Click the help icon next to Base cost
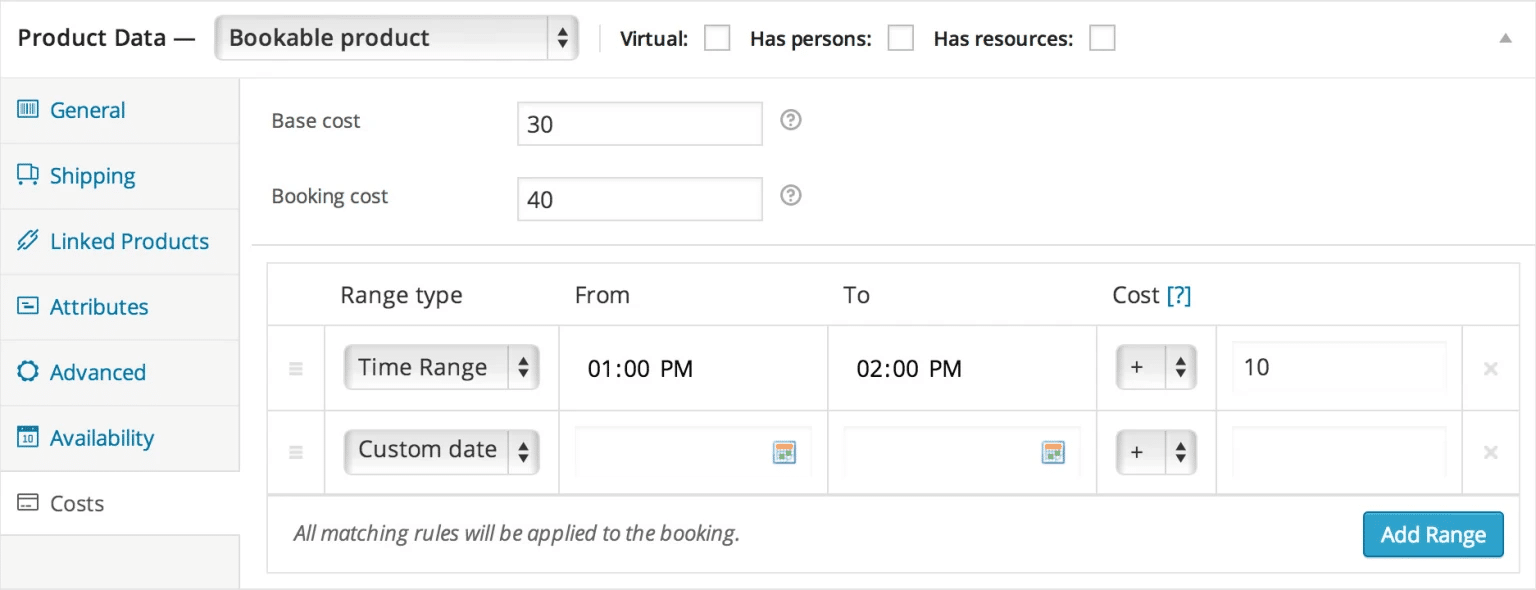This screenshot has height=590, width=1536. click(x=790, y=121)
